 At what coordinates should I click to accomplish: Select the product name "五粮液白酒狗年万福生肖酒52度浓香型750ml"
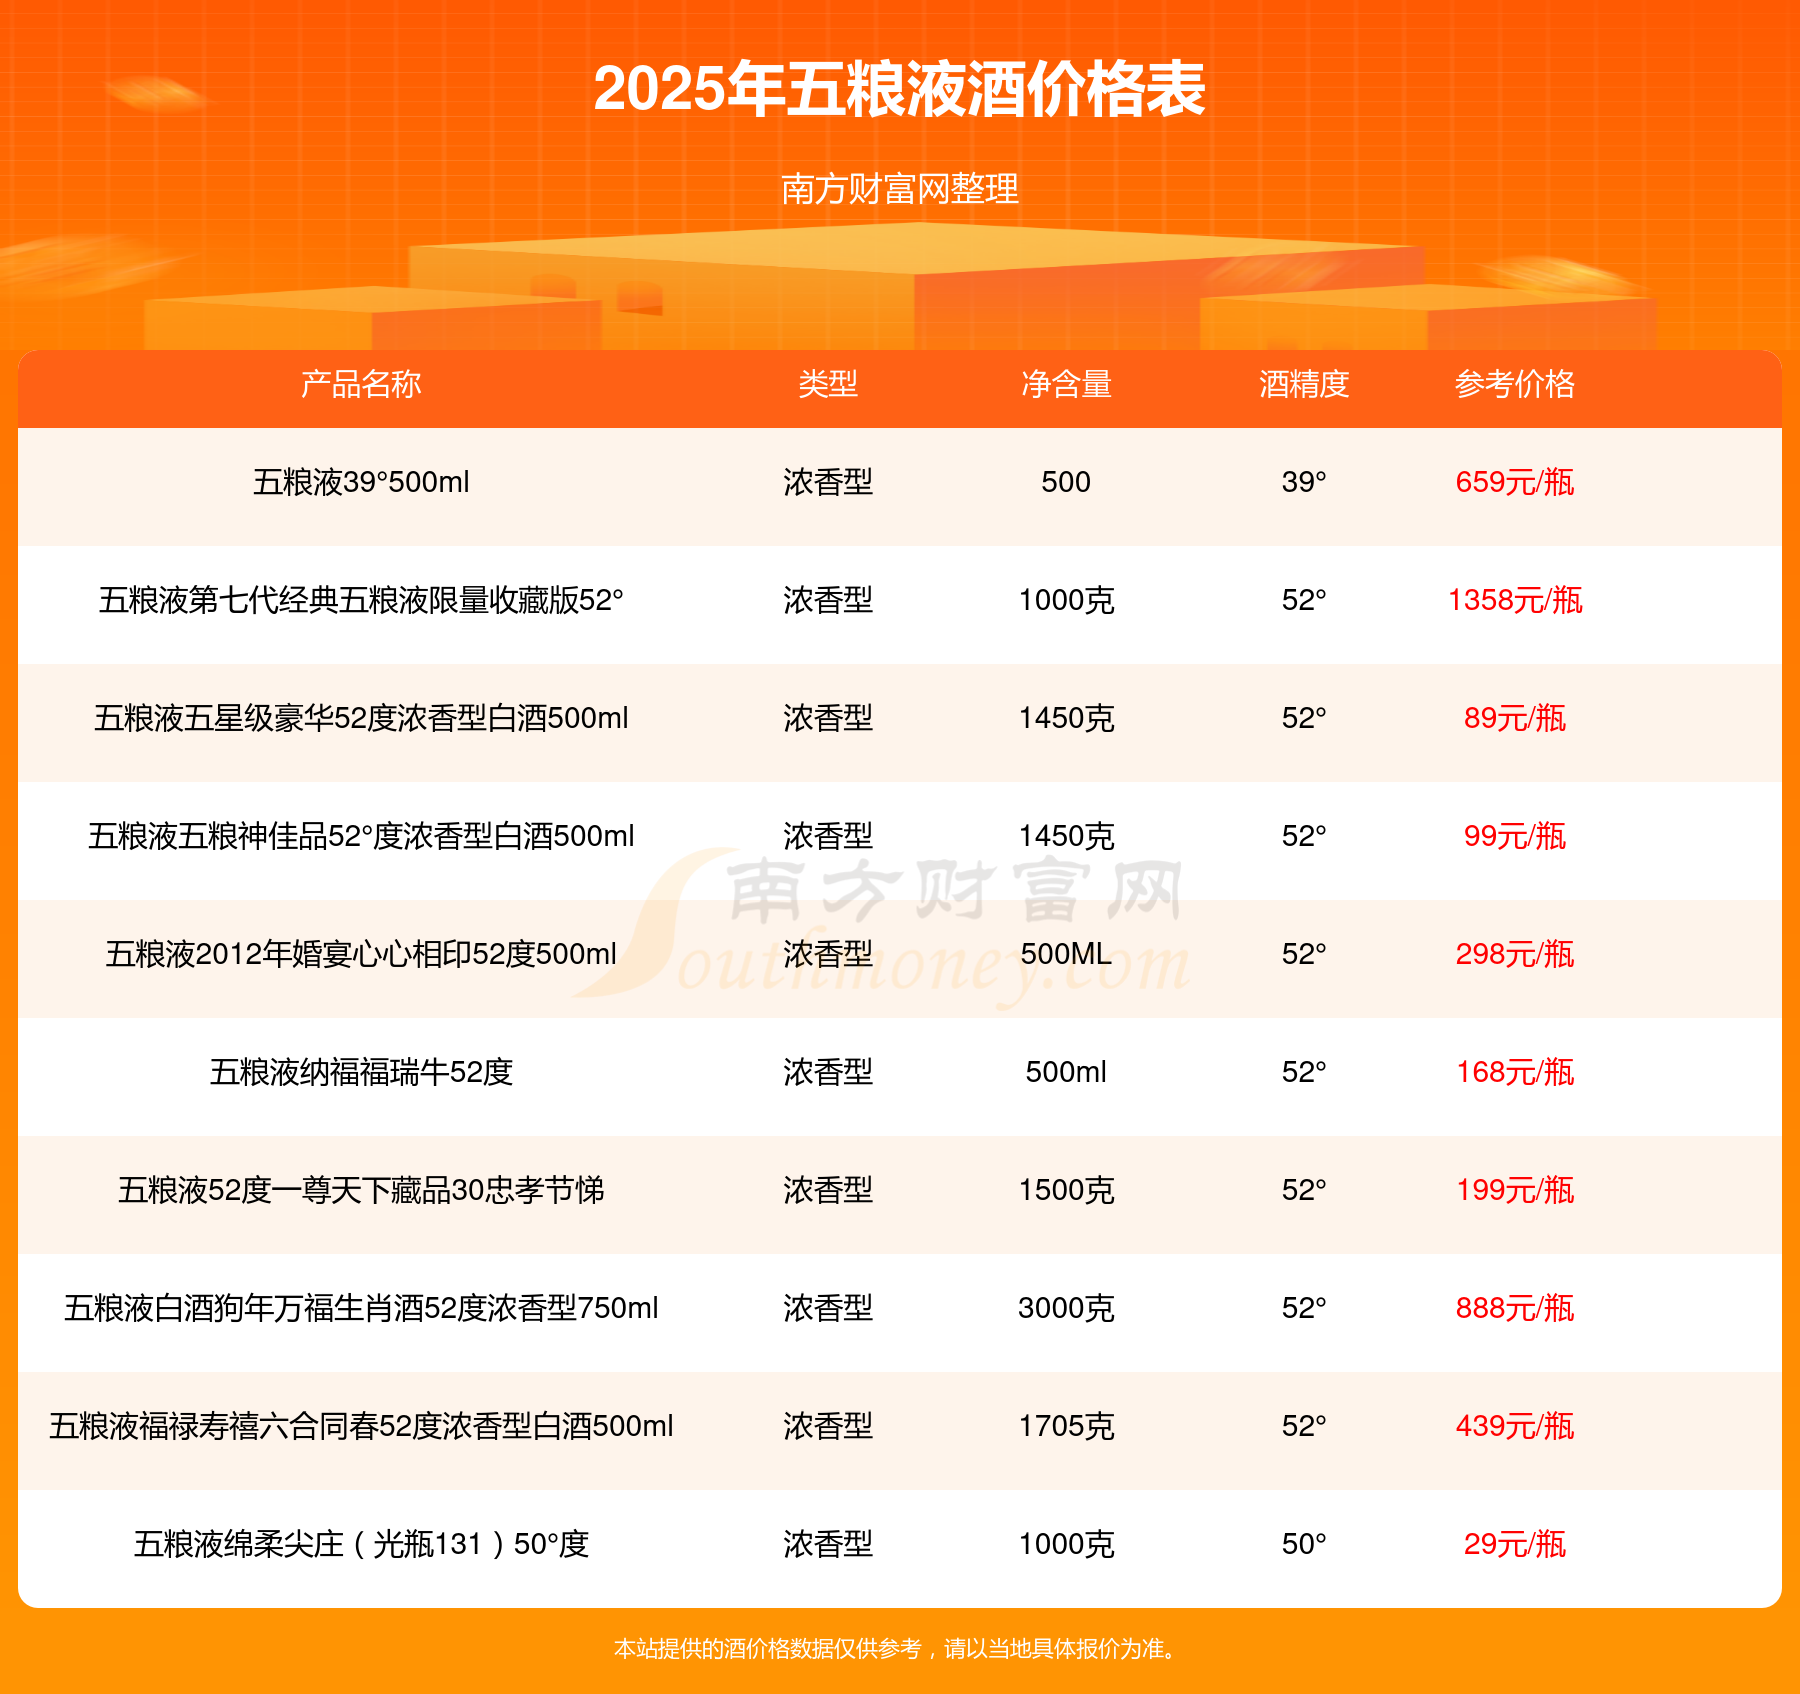point(361,1308)
